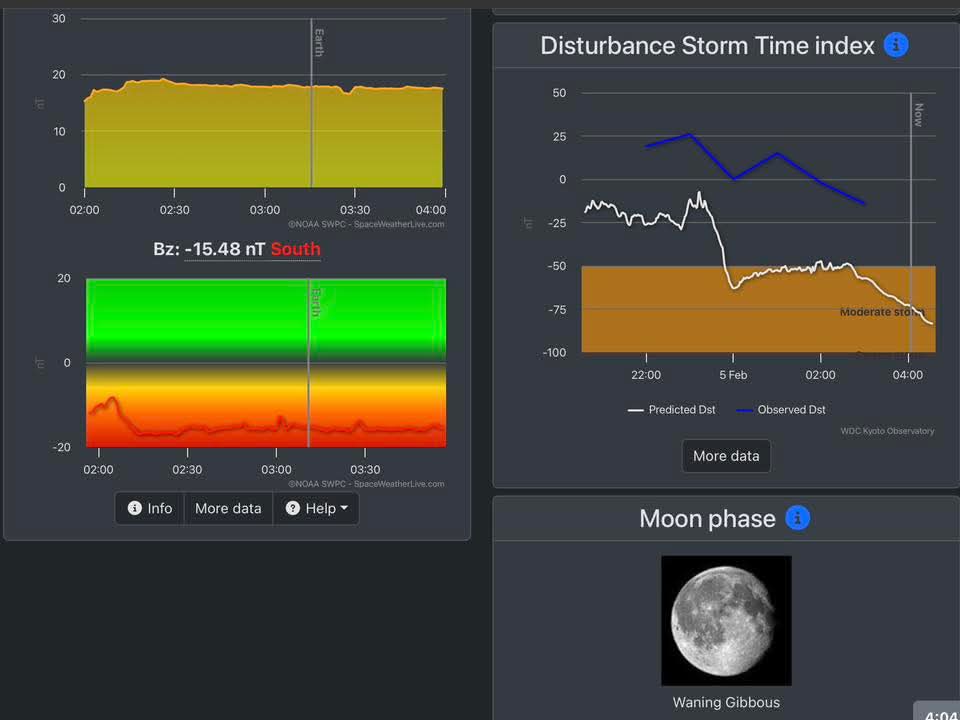Expand the Help dropdown caret

click(x=344, y=508)
